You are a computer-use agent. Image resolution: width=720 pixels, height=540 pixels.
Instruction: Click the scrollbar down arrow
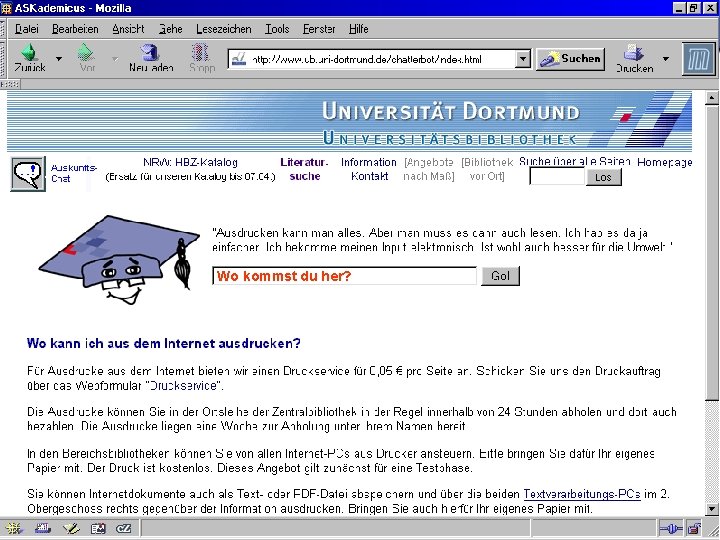click(x=712, y=508)
